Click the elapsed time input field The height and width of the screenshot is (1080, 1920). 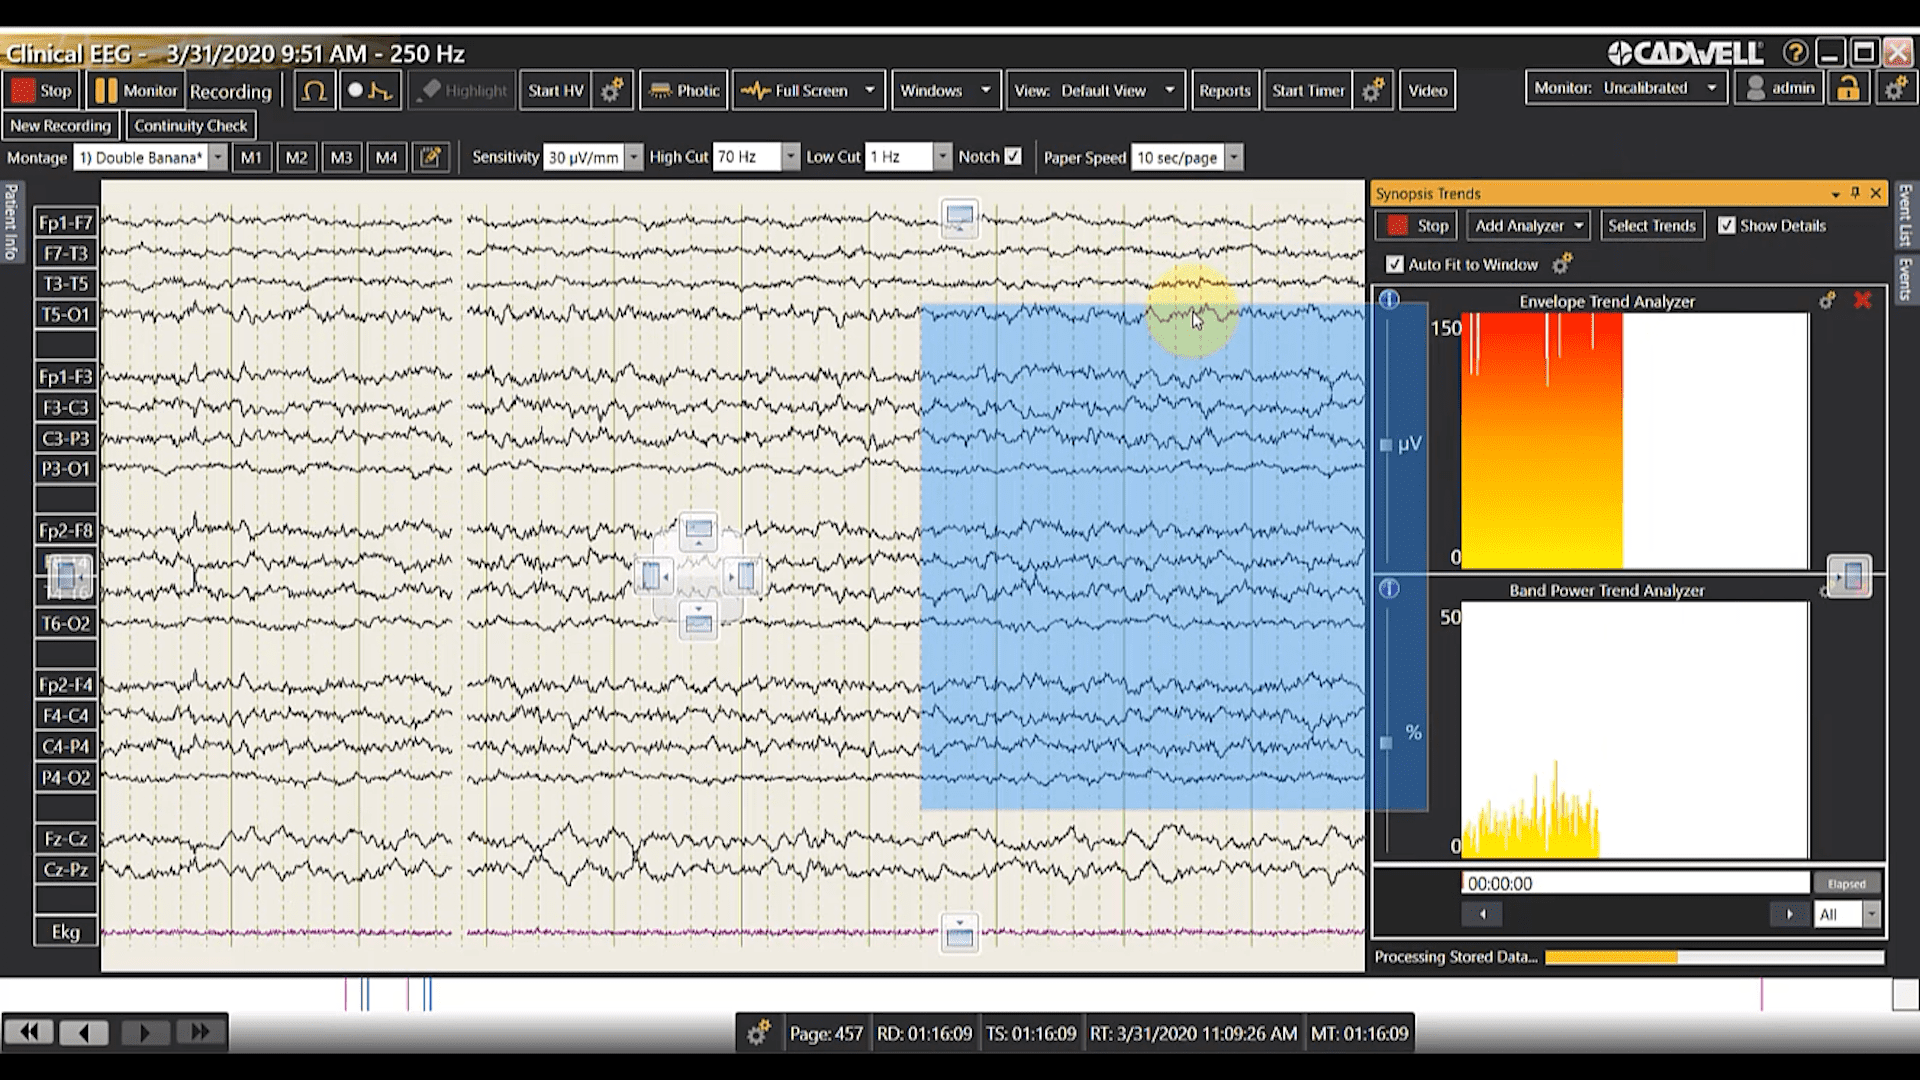click(x=1635, y=883)
